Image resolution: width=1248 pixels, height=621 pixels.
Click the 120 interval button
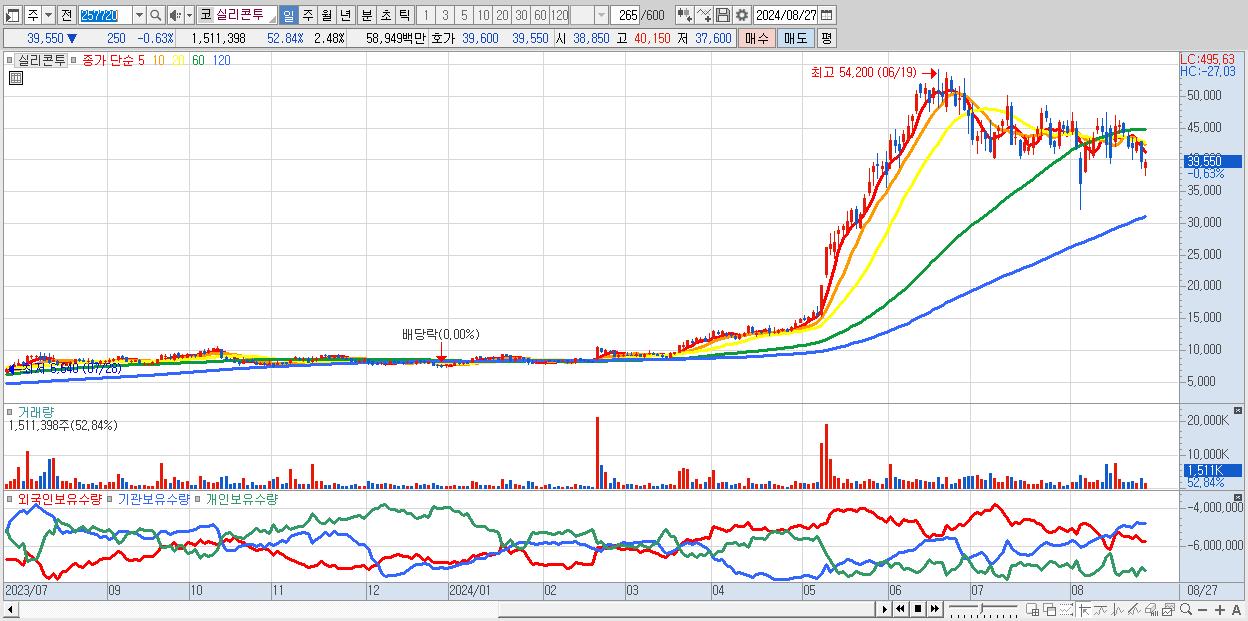tap(560, 15)
